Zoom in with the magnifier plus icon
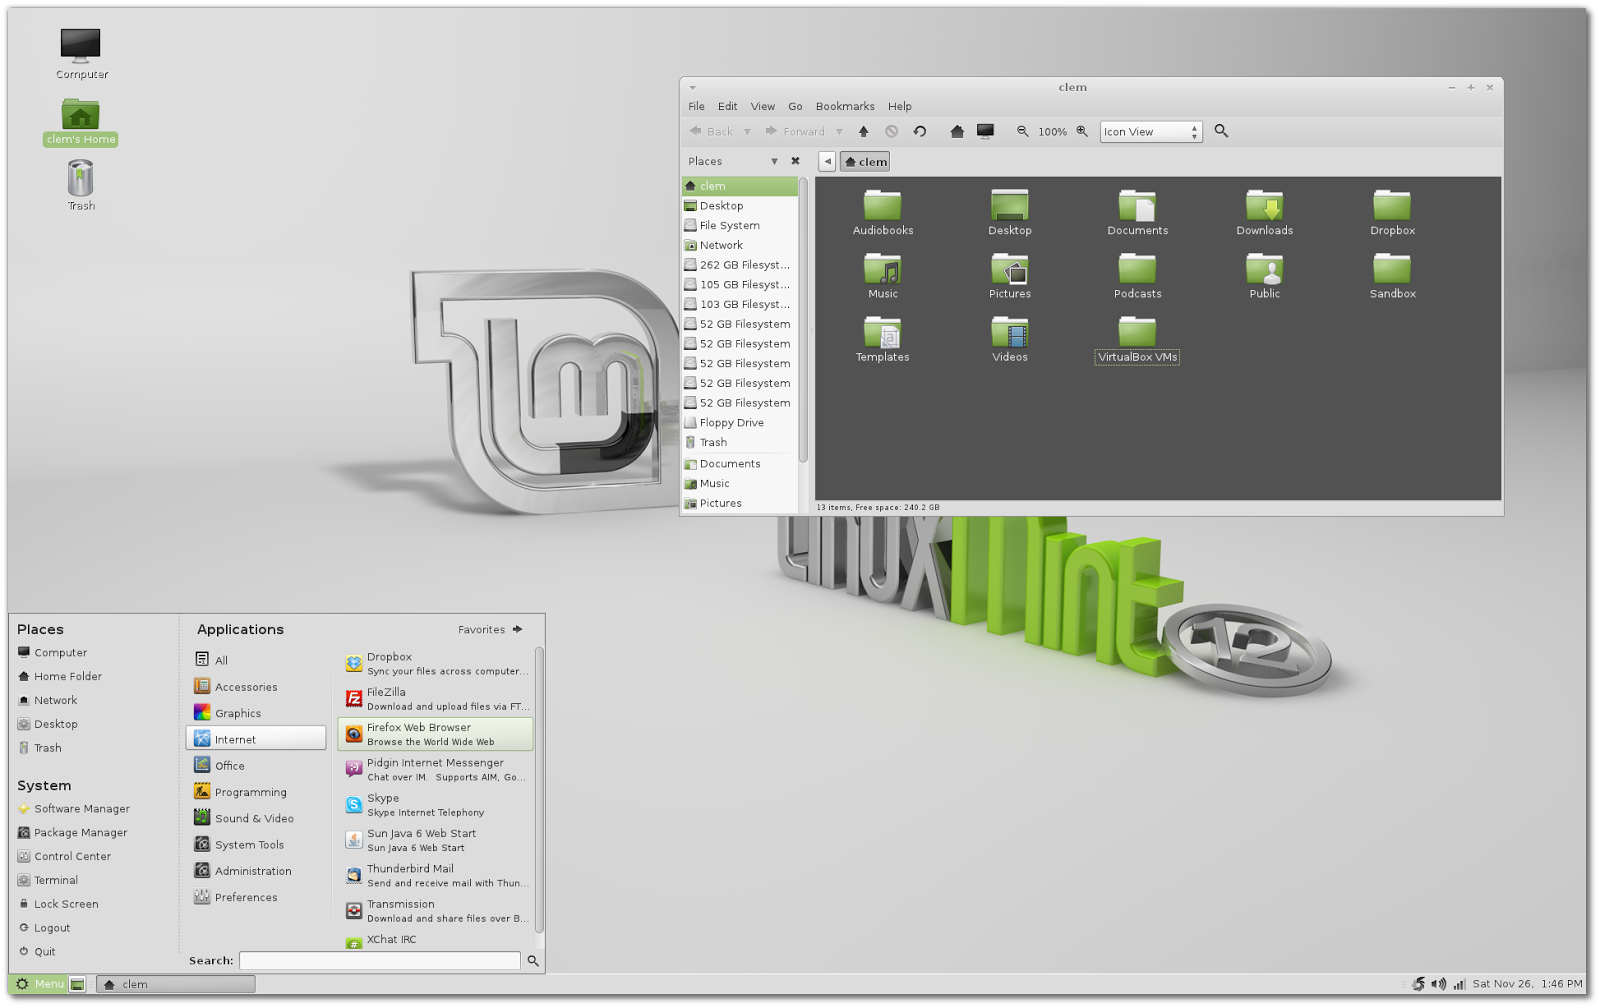The height and width of the screenshot is (1008, 1600). (1081, 131)
